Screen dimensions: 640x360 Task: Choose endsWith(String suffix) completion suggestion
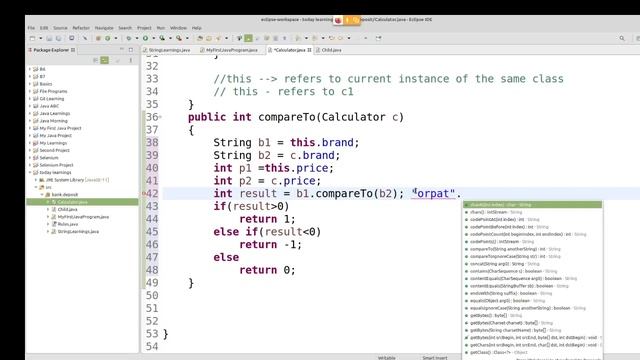pyautogui.click(x=532, y=293)
